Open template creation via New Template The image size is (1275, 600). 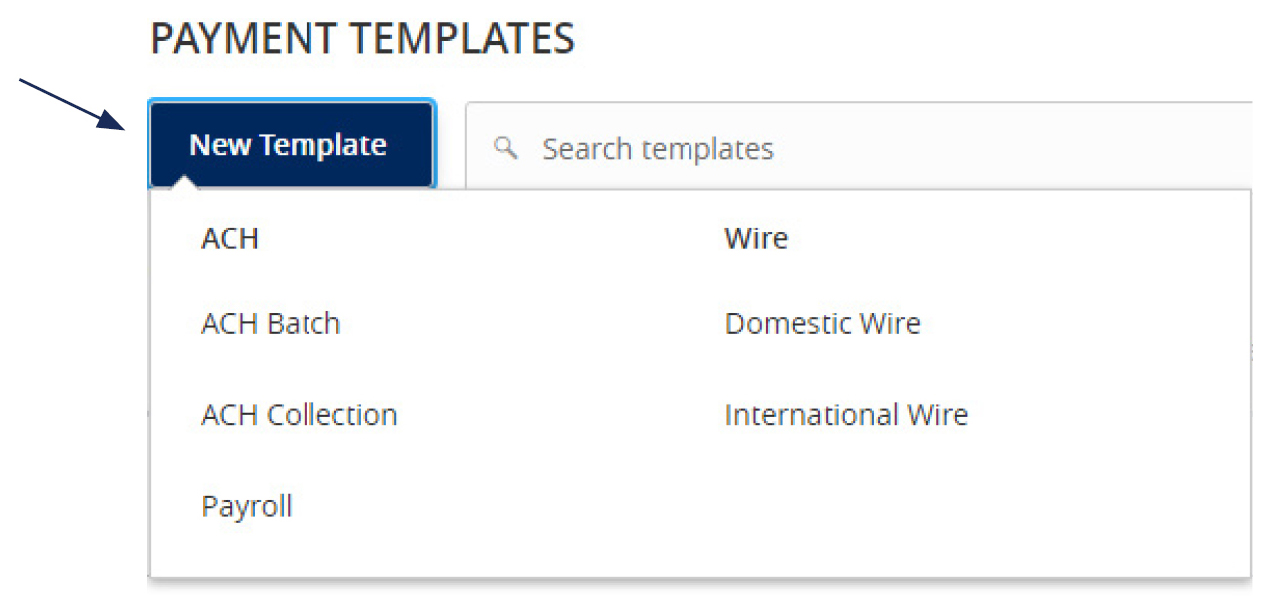click(x=291, y=144)
